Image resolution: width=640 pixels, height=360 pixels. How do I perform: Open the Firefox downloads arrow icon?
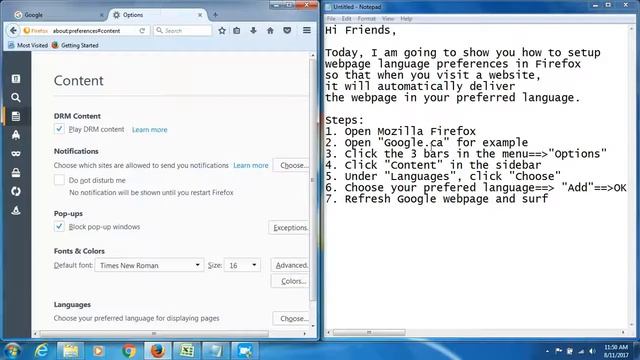(x=253, y=31)
